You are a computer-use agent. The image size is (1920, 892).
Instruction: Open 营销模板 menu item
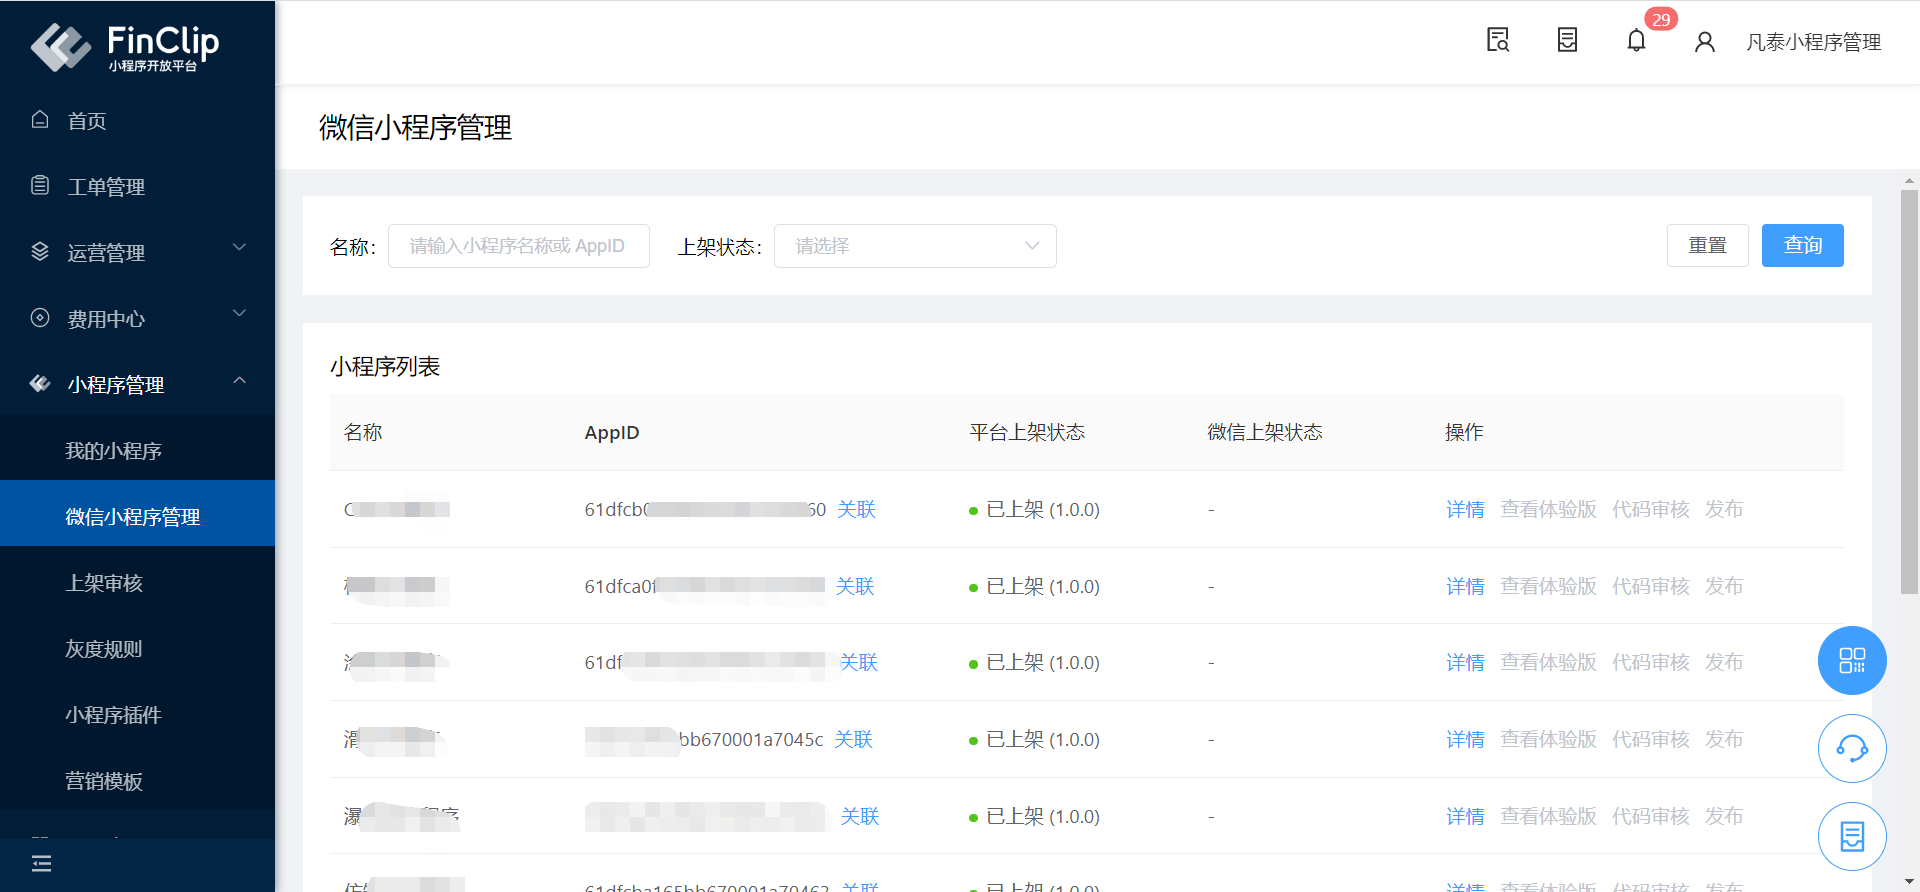point(104,781)
